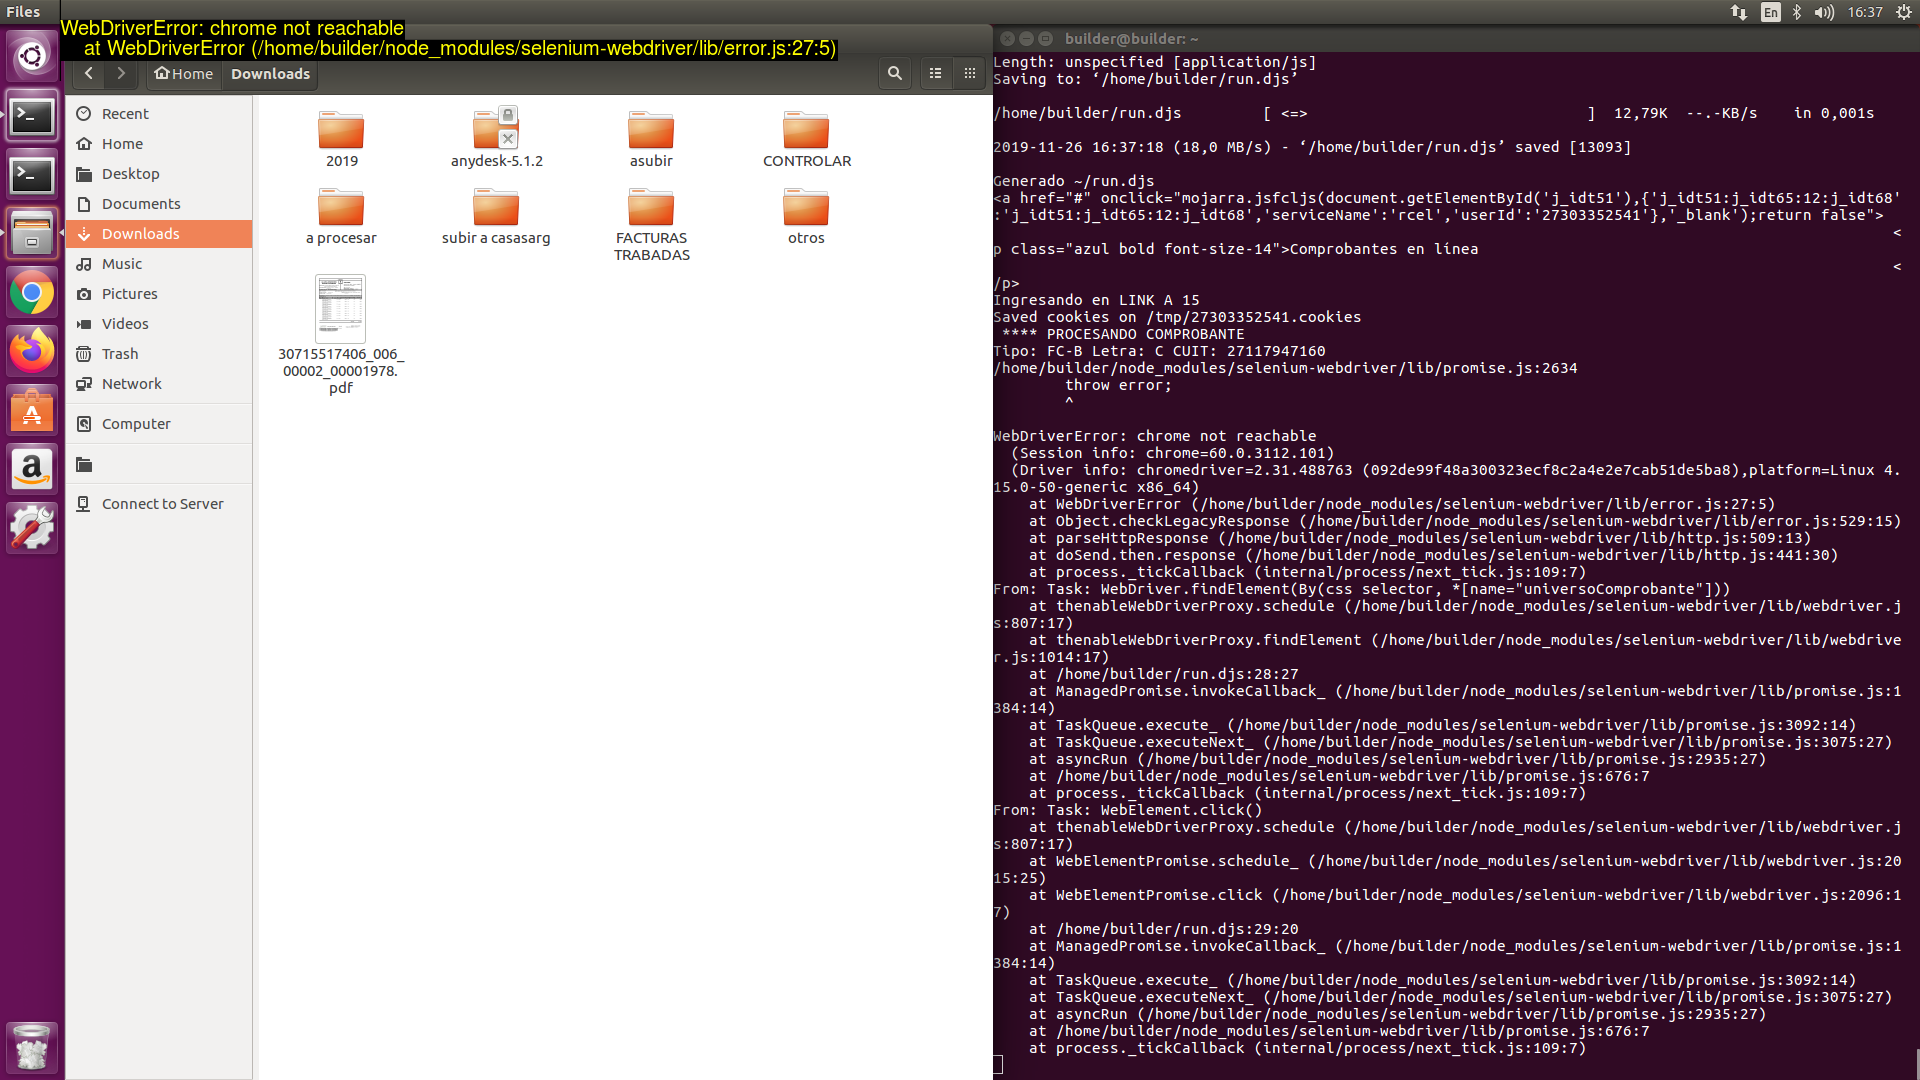
Task: Click the Home breadcrumb in path bar
Action: (183, 74)
